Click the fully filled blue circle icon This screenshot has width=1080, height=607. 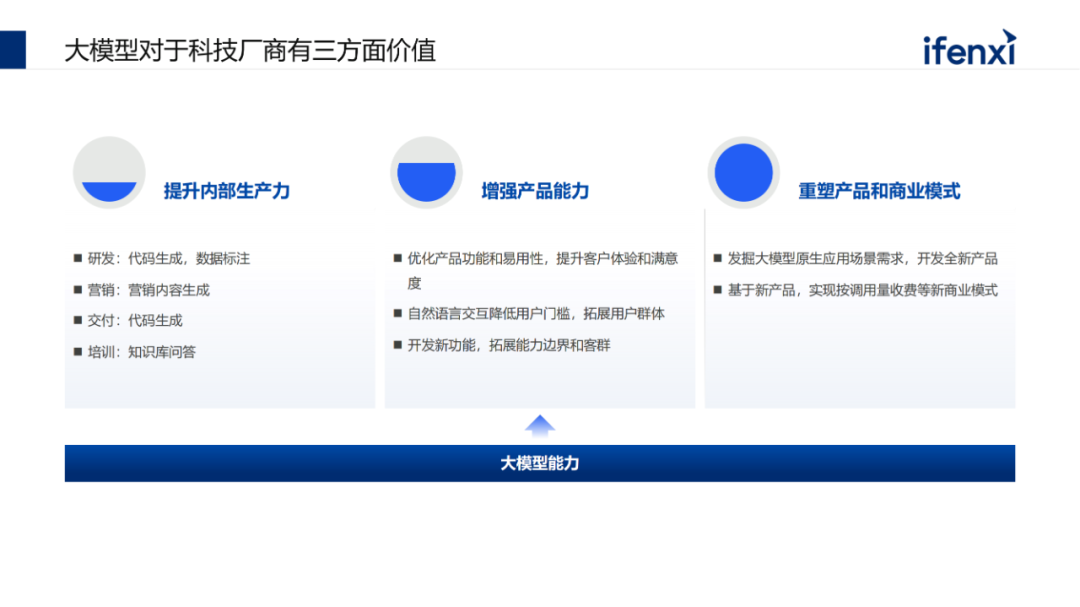pos(744,173)
